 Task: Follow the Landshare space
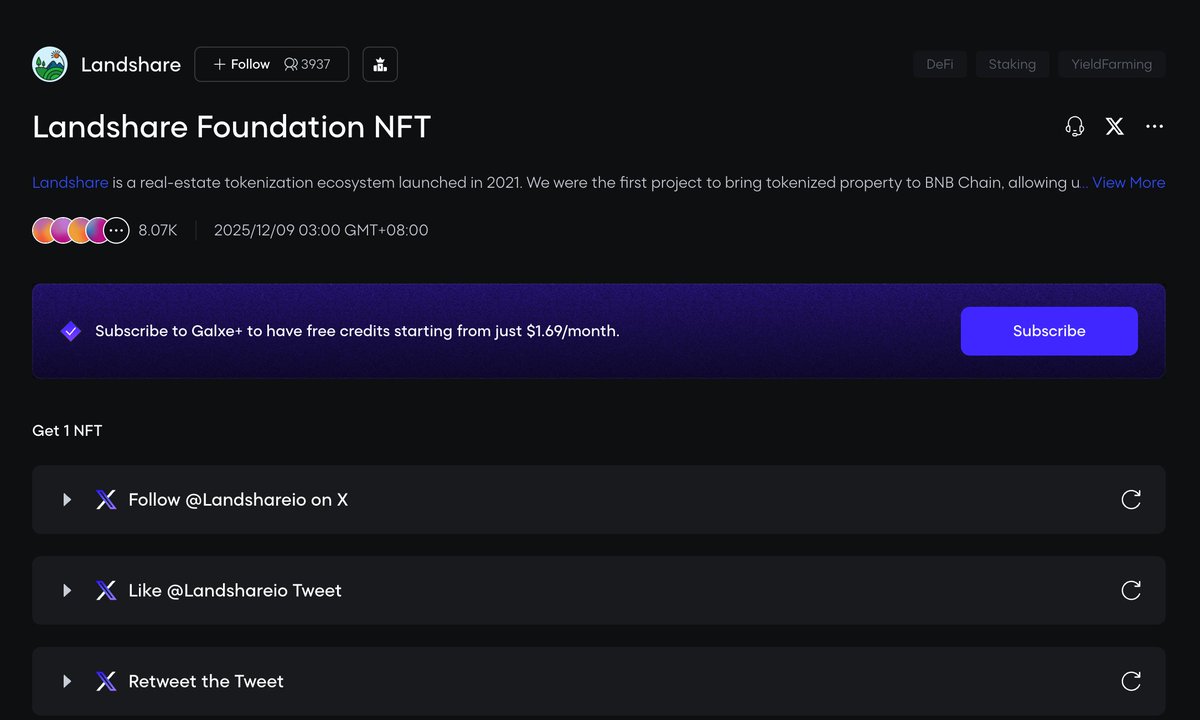pyautogui.click(x=242, y=64)
